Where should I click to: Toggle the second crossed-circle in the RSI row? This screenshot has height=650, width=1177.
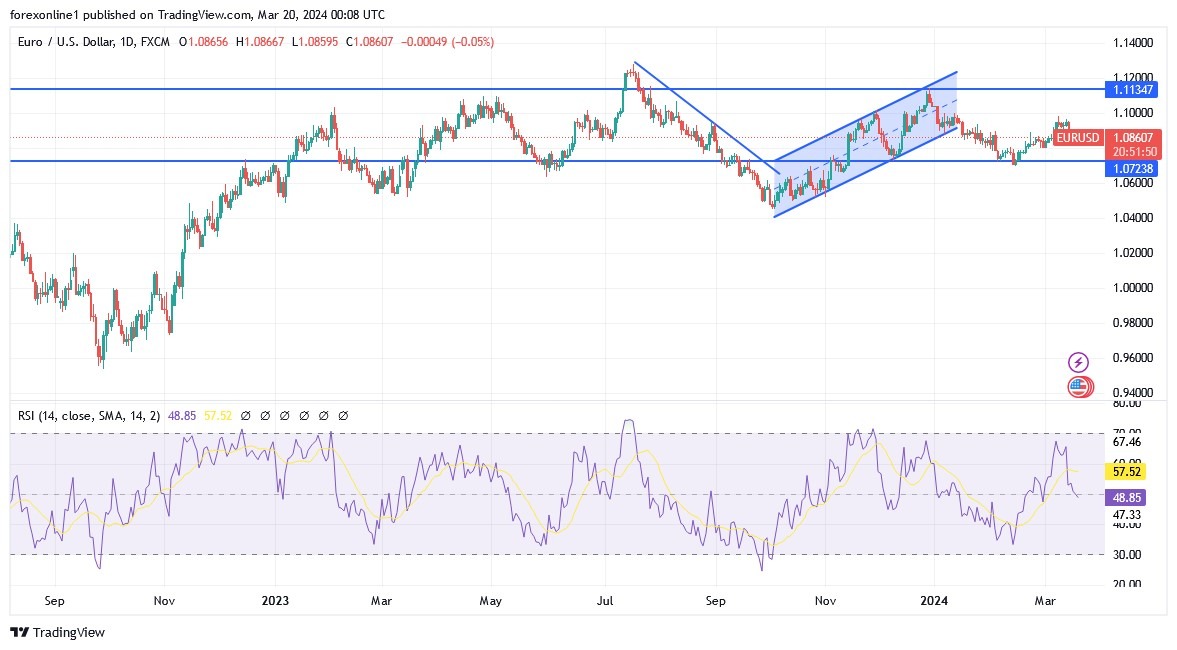tap(266, 415)
